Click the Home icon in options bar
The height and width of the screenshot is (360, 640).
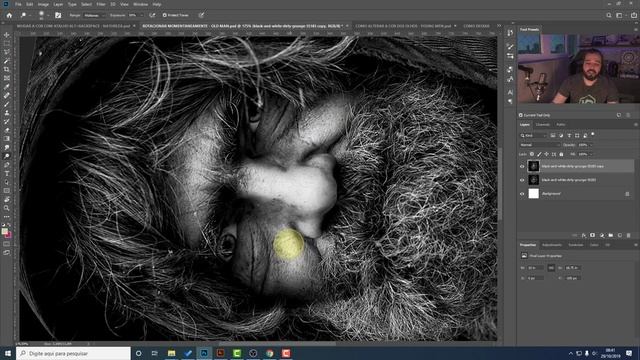click(x=9, y=15)
